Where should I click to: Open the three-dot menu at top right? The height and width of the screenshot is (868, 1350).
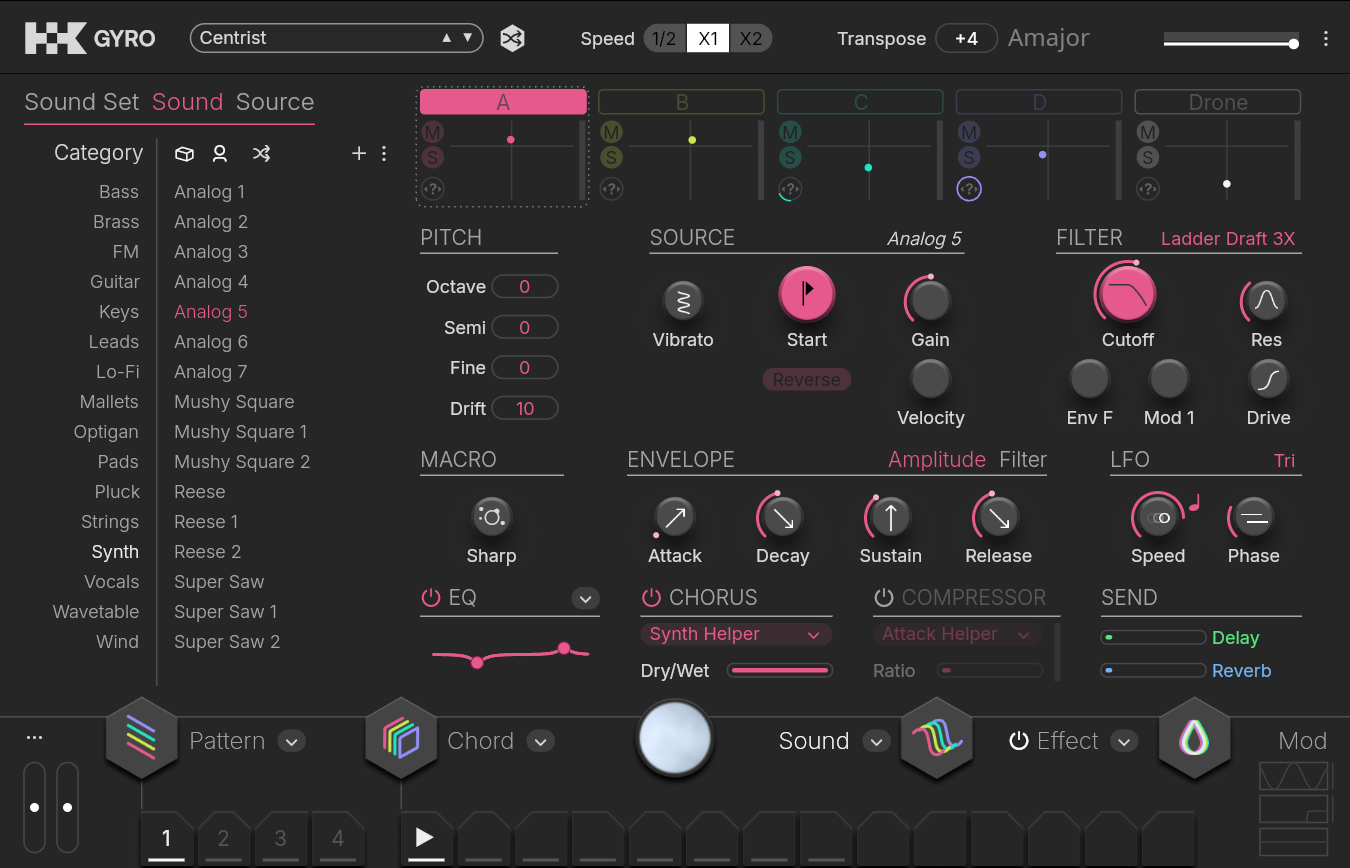tap(1326, 39)
